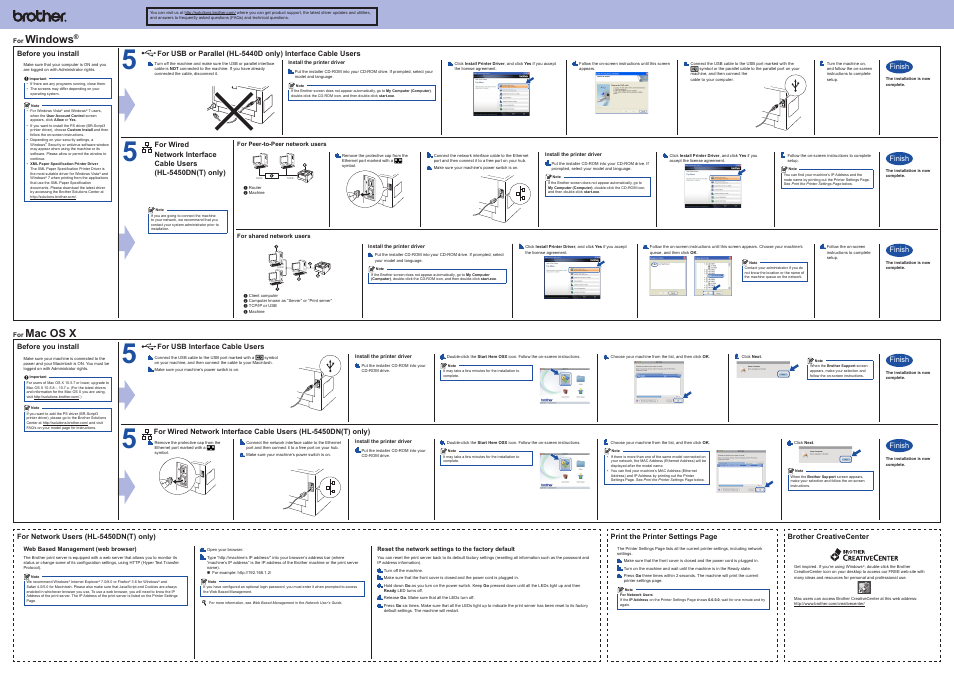This screenshot has width=954, height=675.
Task: Click 'Install the printer driver' heading in Windows USB row
Action: coord(316,63)
